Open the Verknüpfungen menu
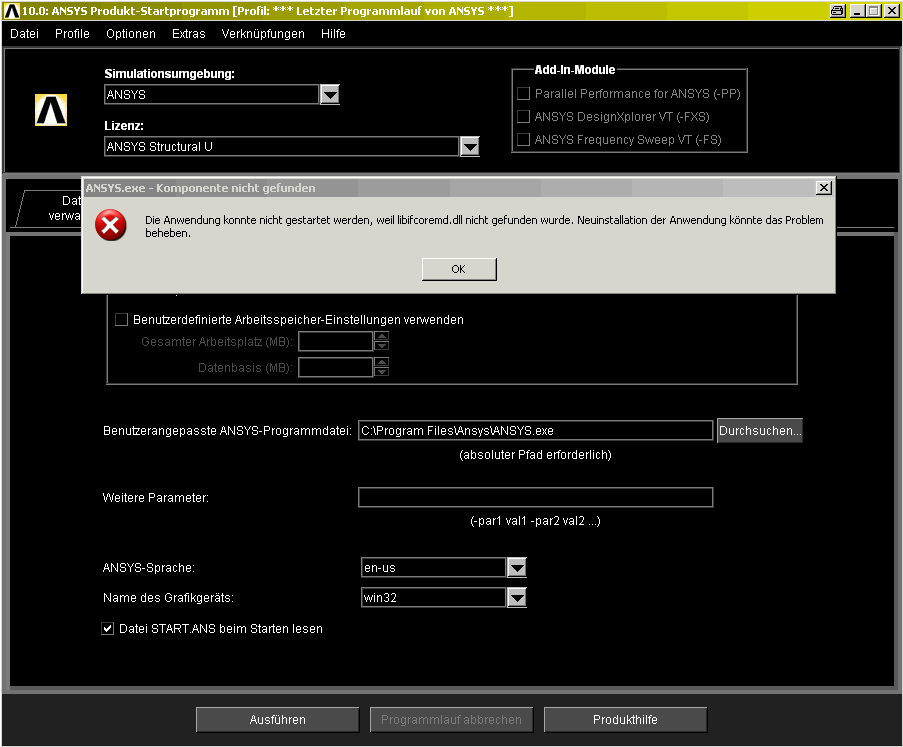The height and width of the screenshot is (747, 903). [x=263, y=34]
